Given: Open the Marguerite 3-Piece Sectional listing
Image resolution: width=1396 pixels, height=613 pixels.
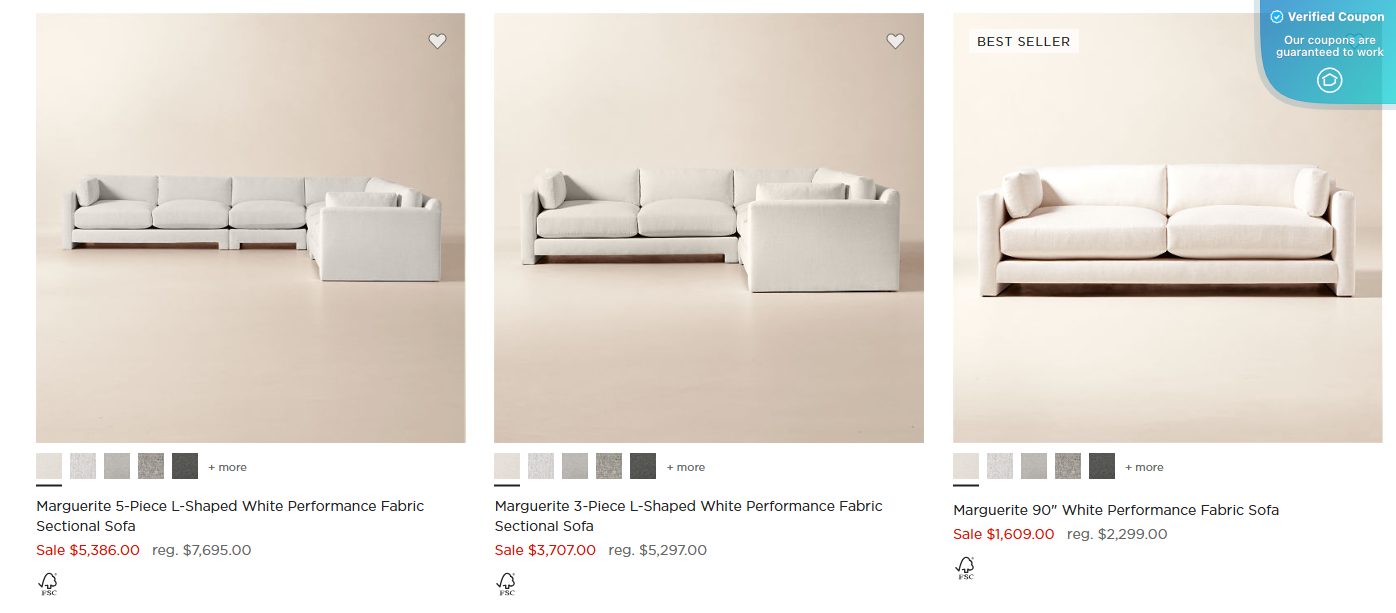Looking at the screenshot, I should (688, 516).
